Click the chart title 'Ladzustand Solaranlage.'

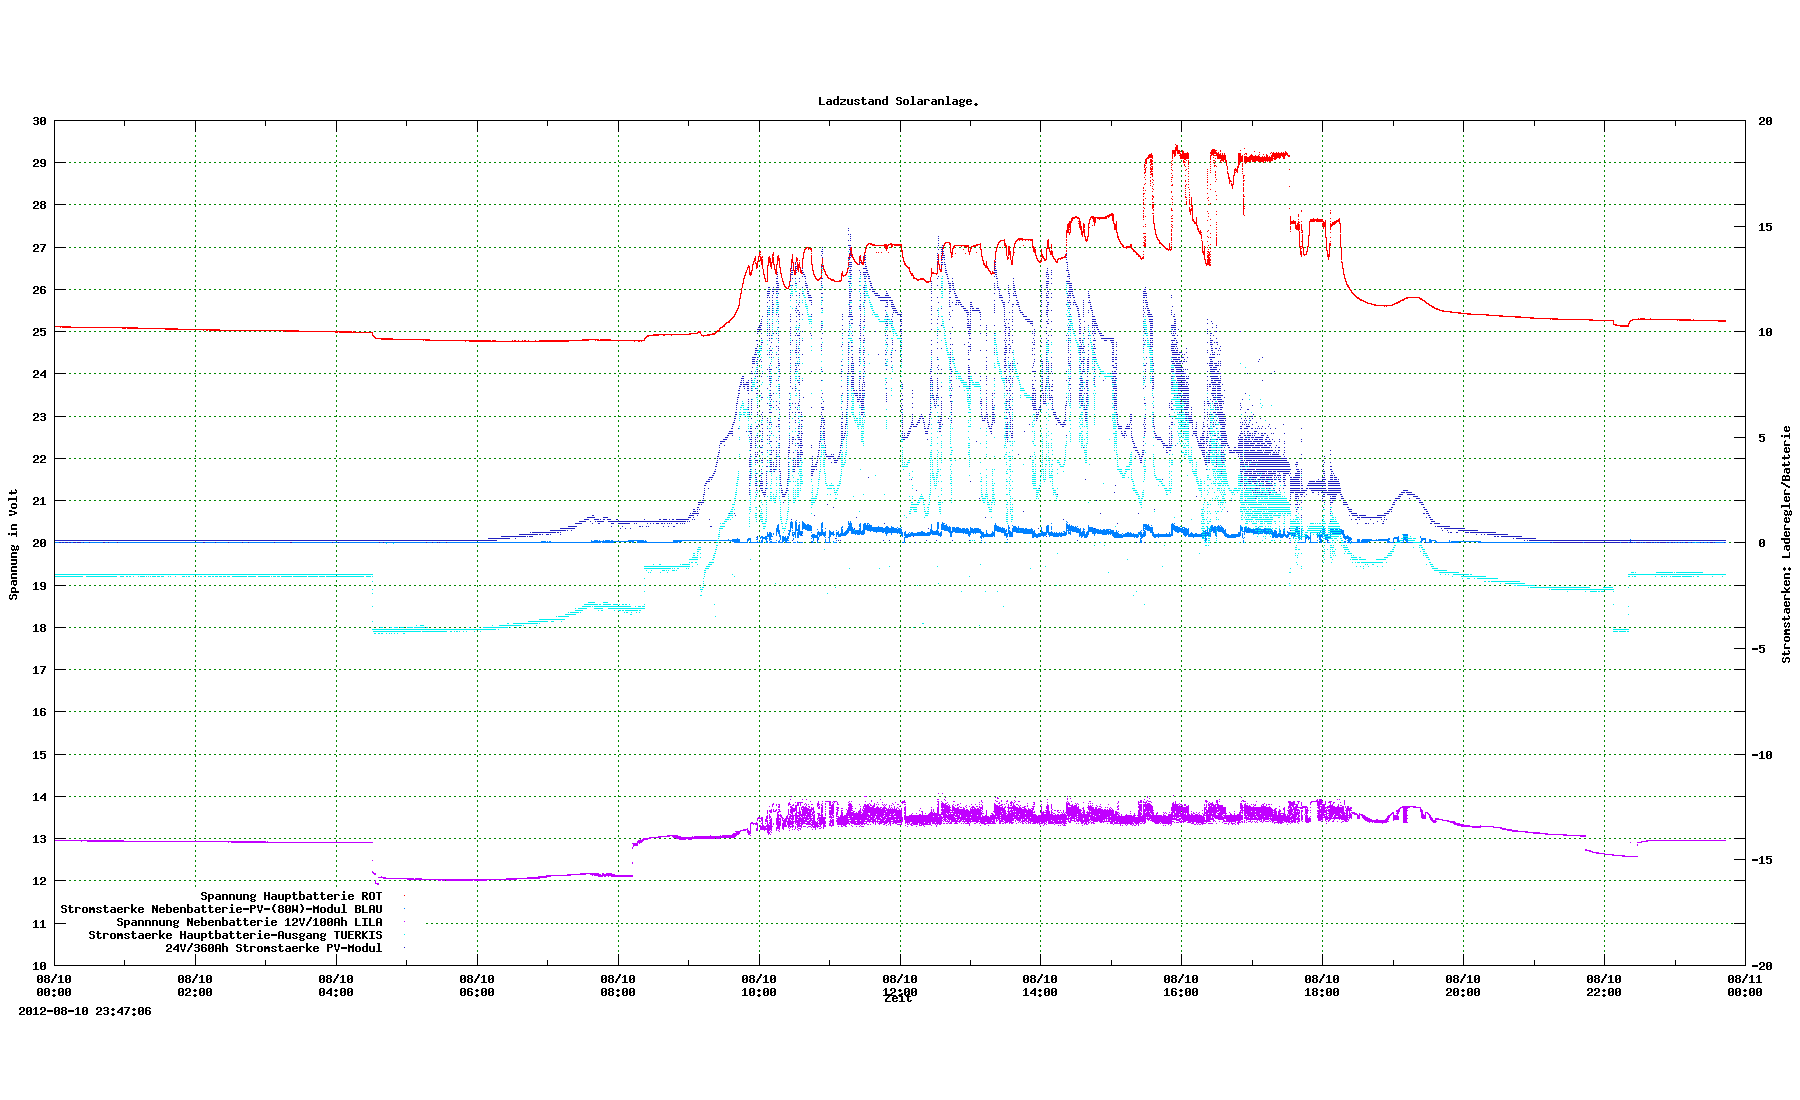point(898,101)
